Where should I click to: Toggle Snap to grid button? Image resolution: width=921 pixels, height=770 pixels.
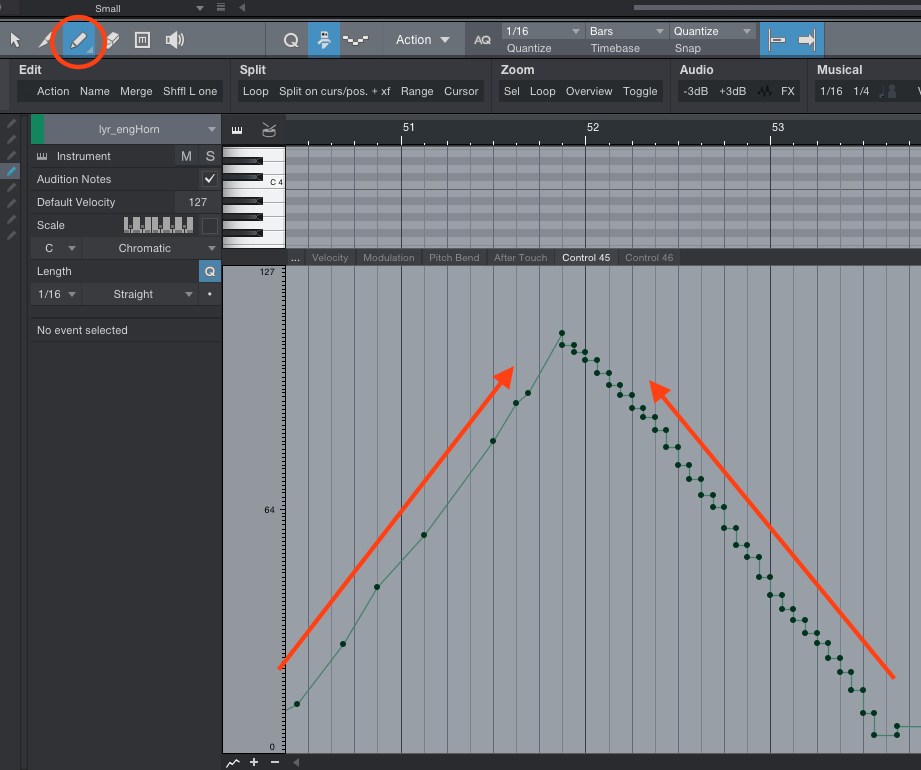click(777, 40)
